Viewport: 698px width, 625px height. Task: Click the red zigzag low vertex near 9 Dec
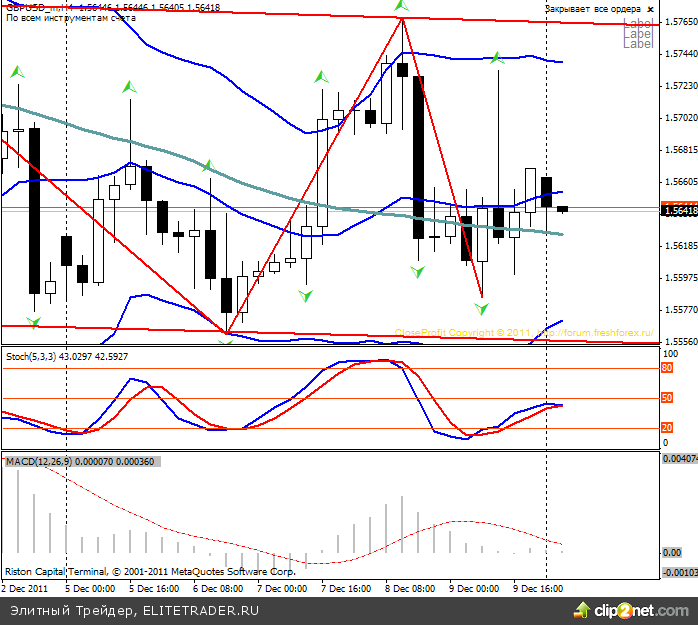[x=482, y=296]
